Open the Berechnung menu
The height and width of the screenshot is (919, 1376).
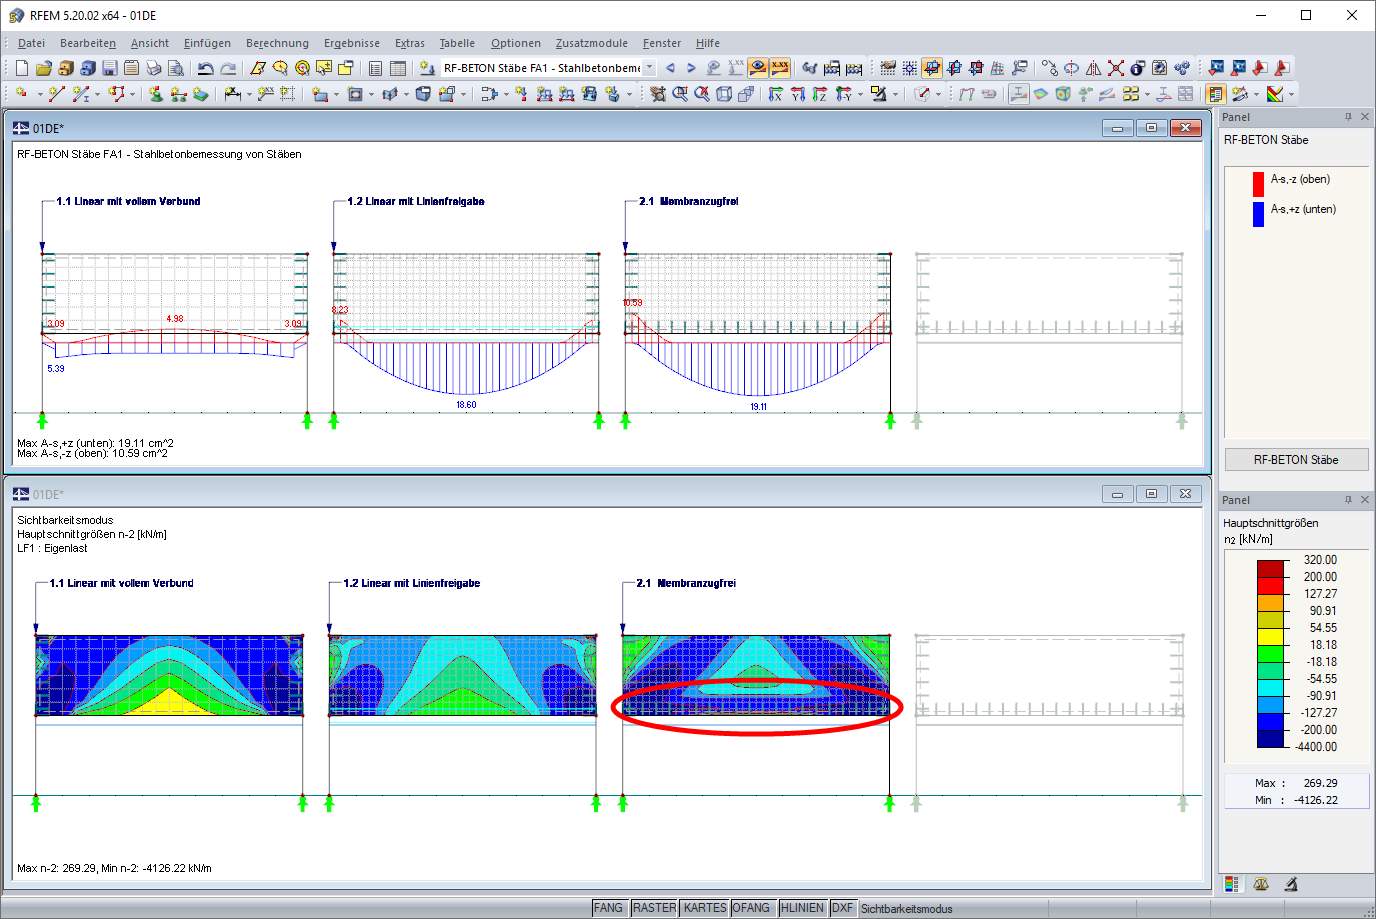277,43
